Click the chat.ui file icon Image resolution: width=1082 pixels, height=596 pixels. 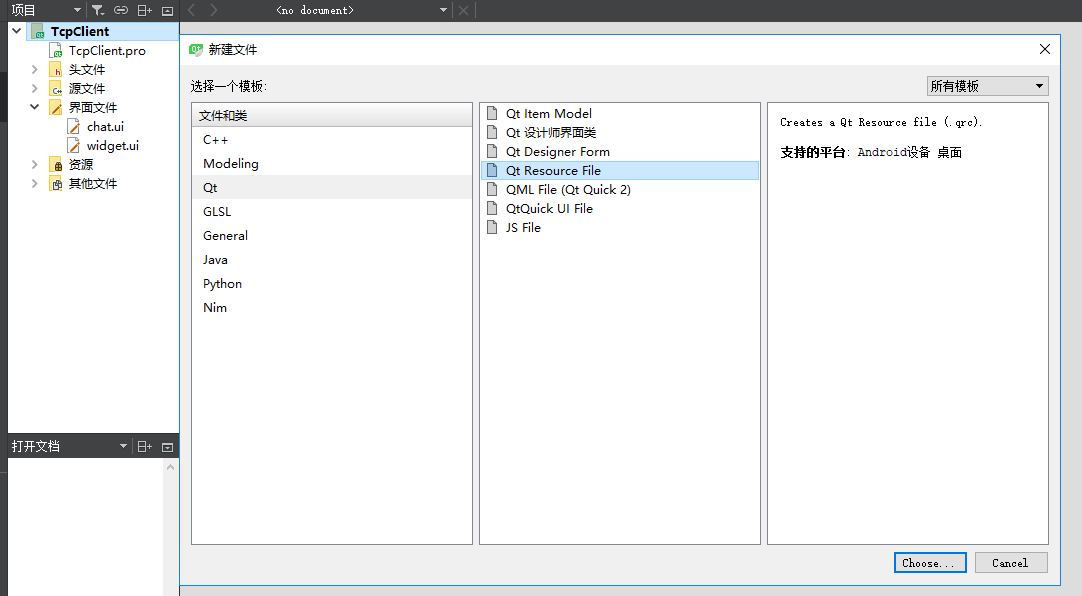pyautogui.click(x=73, y=126)
